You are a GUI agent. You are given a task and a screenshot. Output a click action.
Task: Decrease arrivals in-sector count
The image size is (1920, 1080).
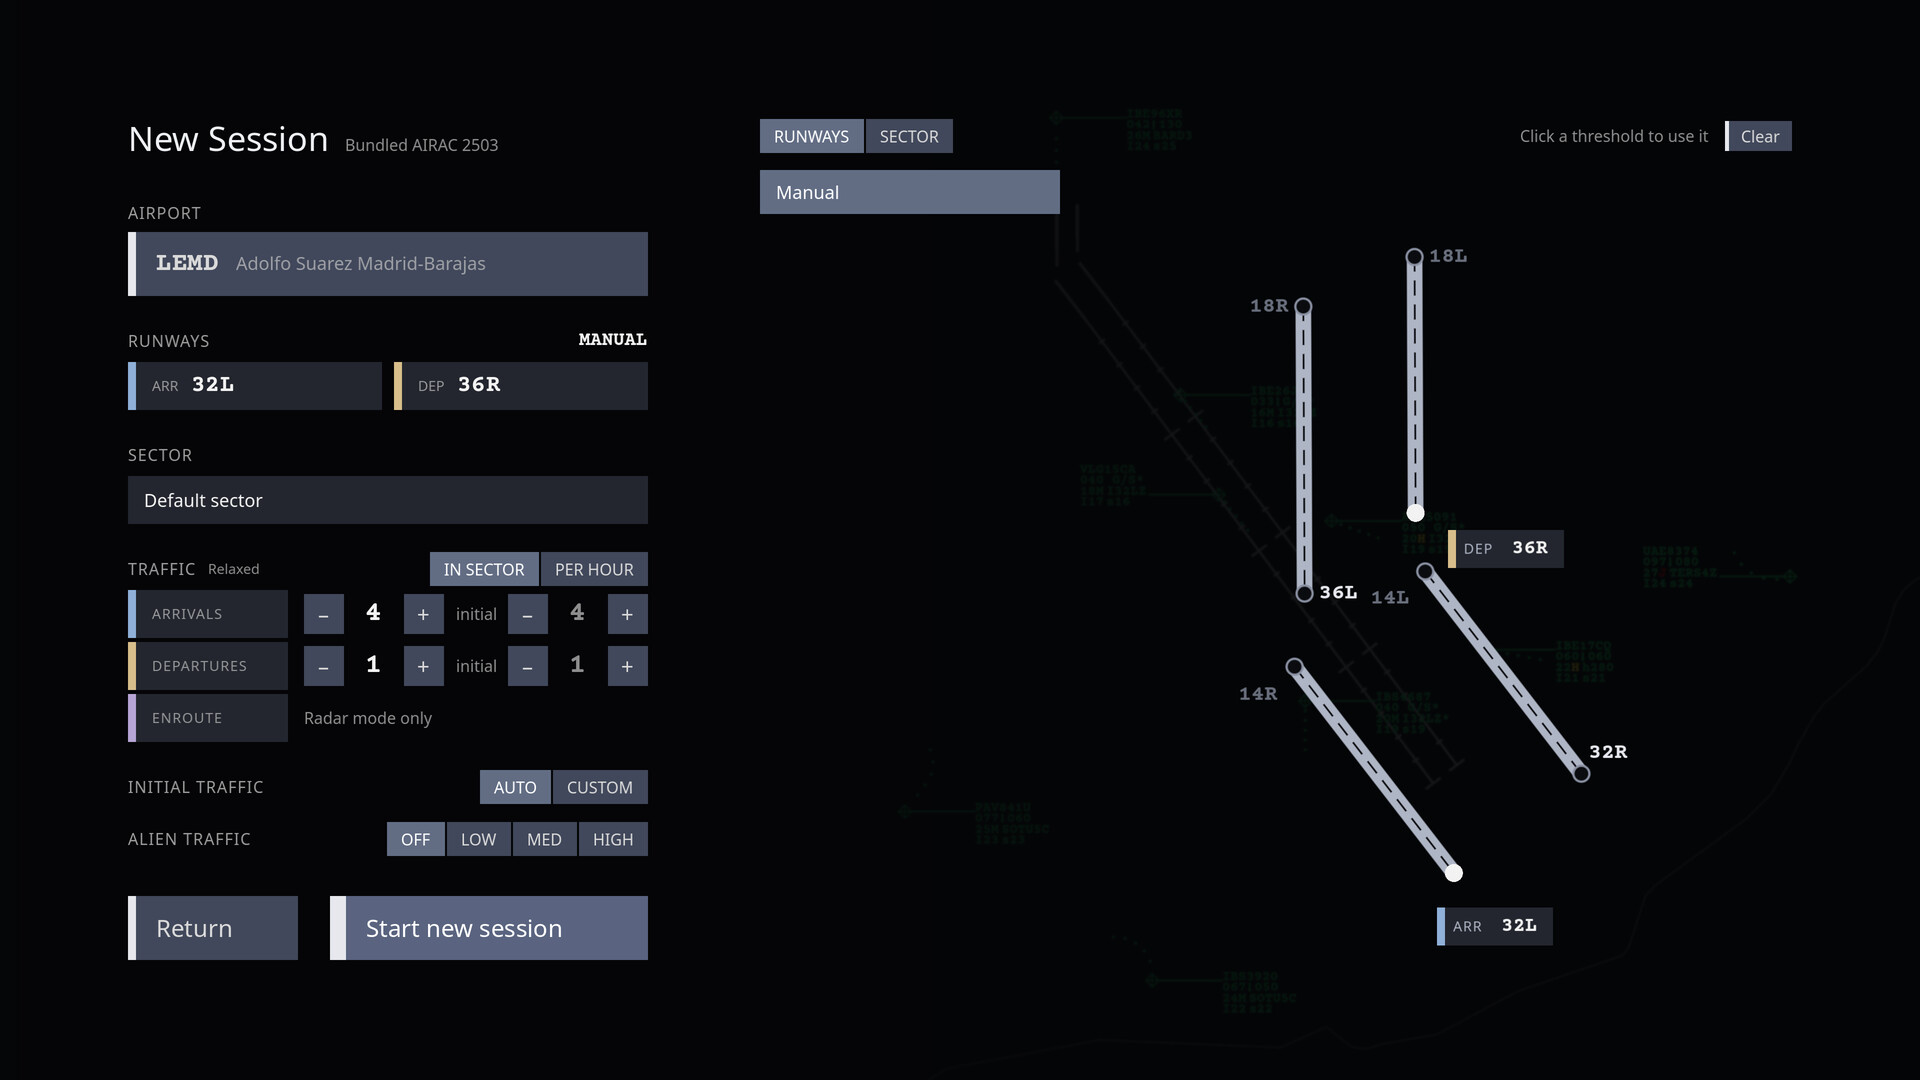[x=324, y=614]
